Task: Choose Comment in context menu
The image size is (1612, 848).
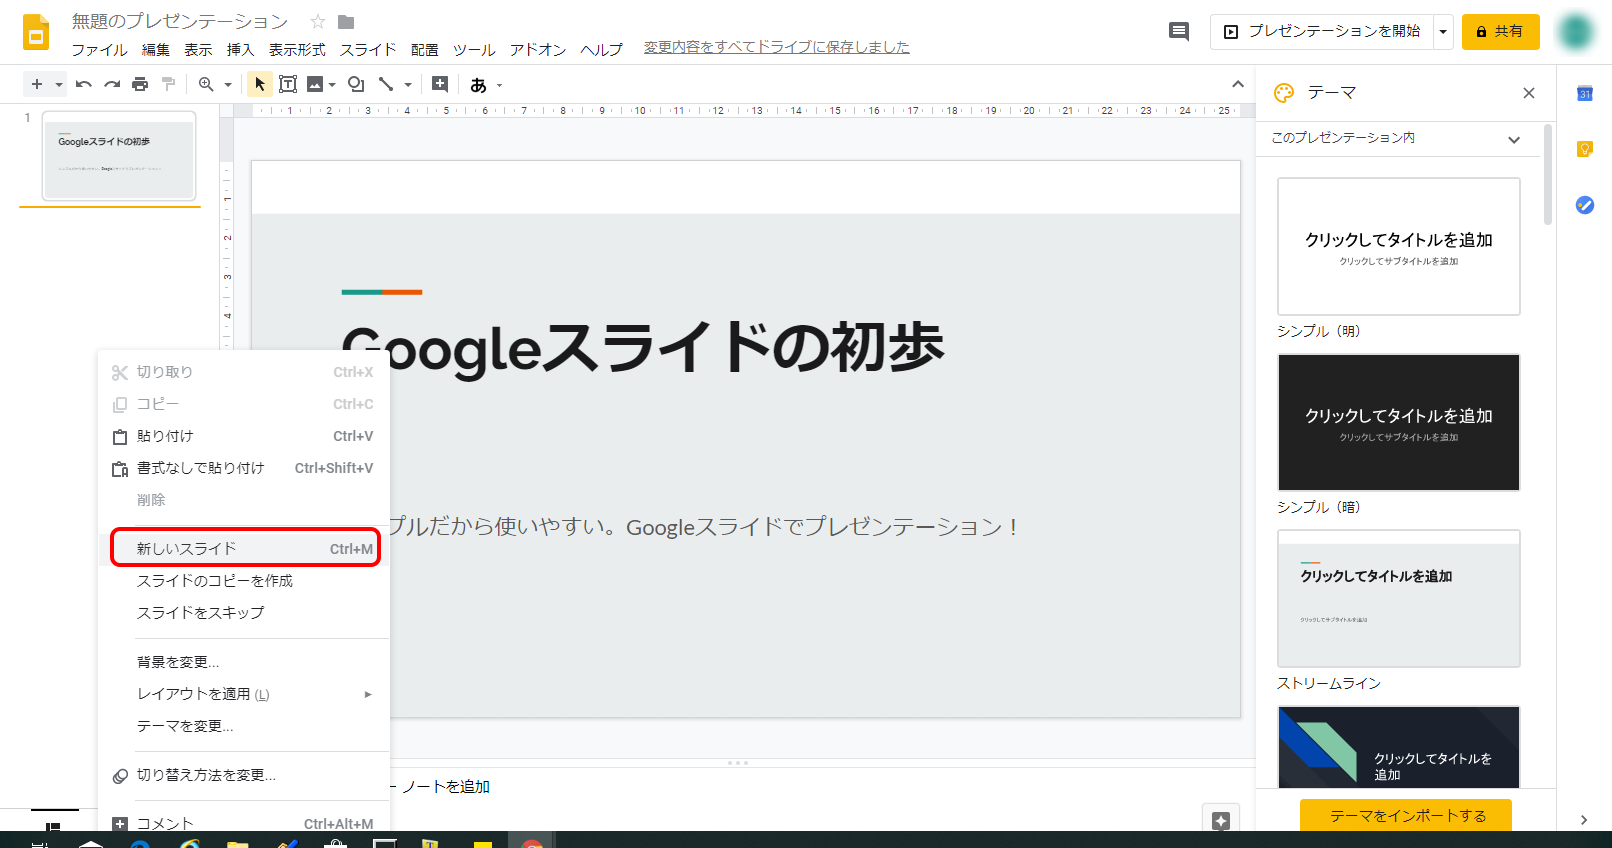Action: pyautogui.click(x=244, y=823)
